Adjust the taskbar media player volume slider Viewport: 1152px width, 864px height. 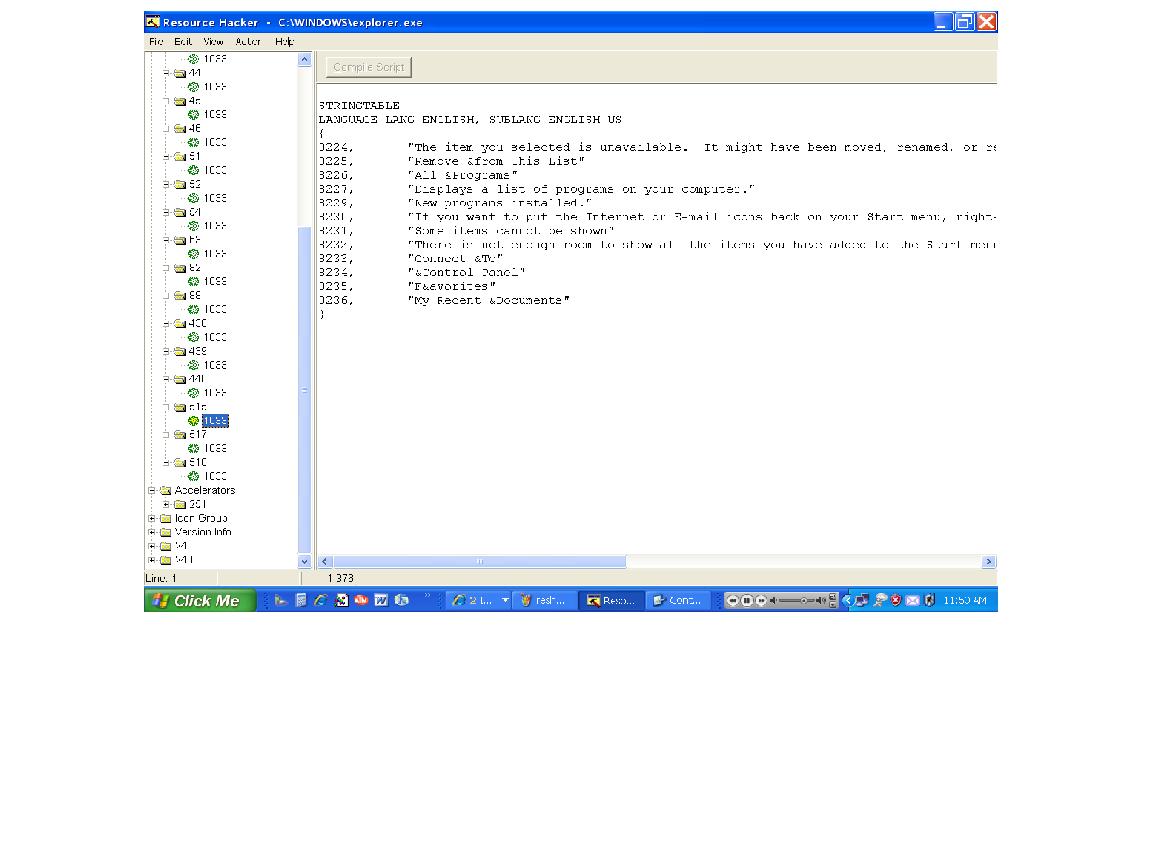(x=803, y=600)
